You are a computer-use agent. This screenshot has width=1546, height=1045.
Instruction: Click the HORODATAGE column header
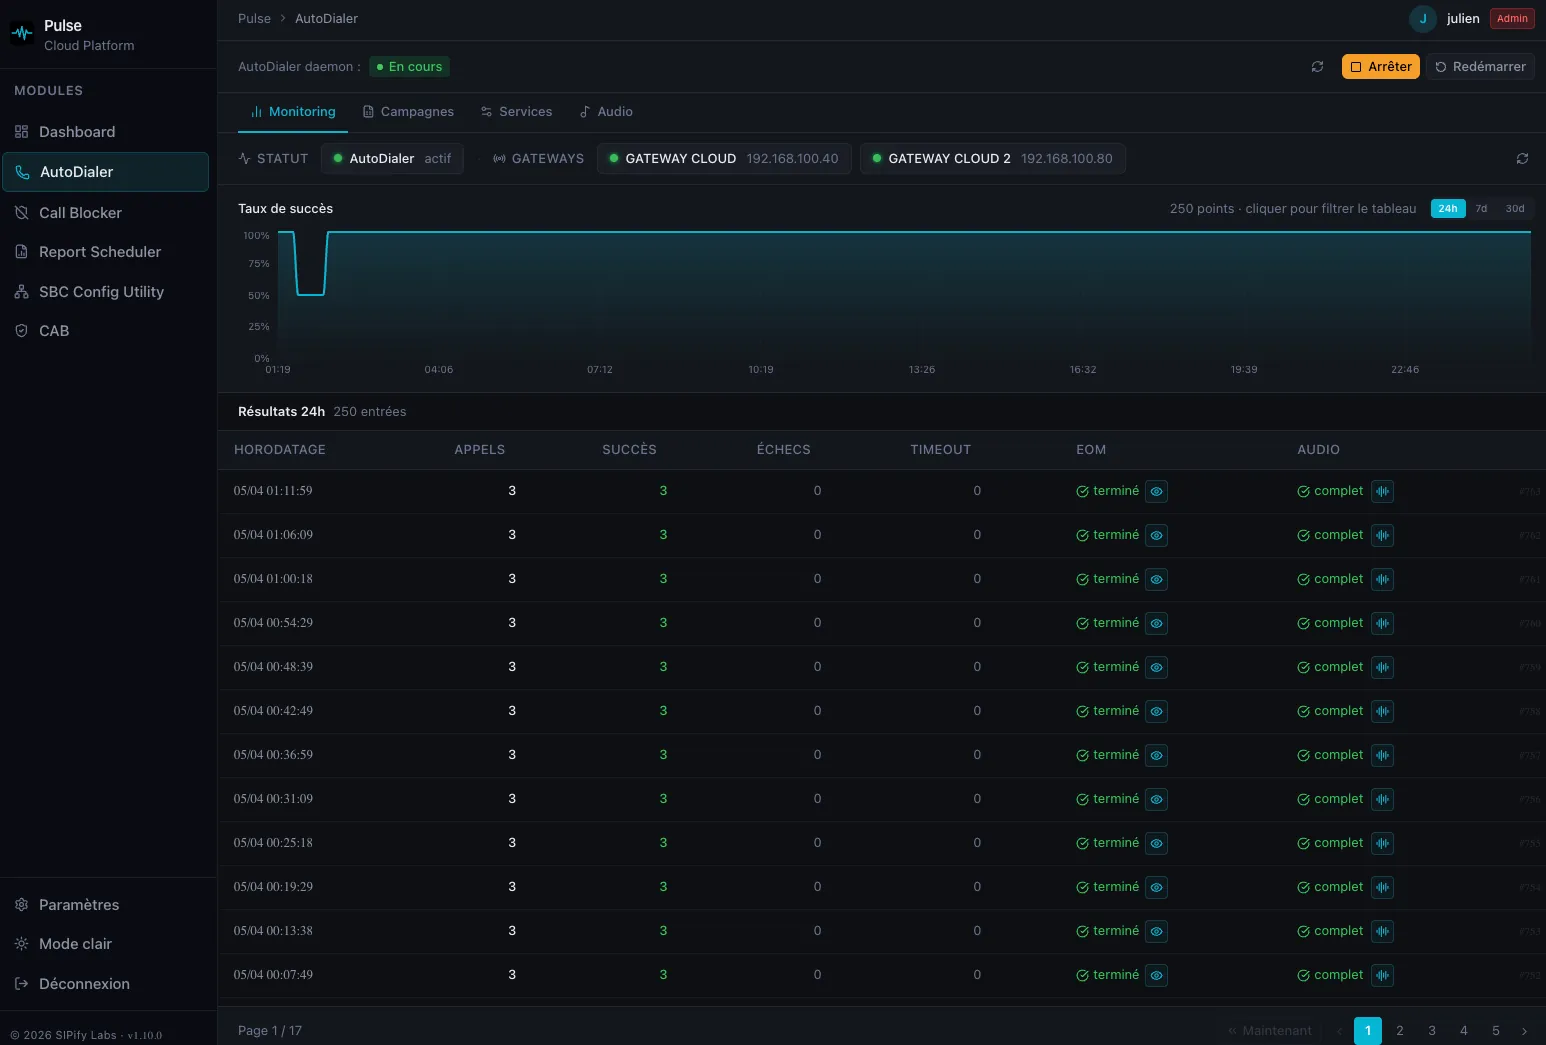pyautogui.click(x=280, y=450)
